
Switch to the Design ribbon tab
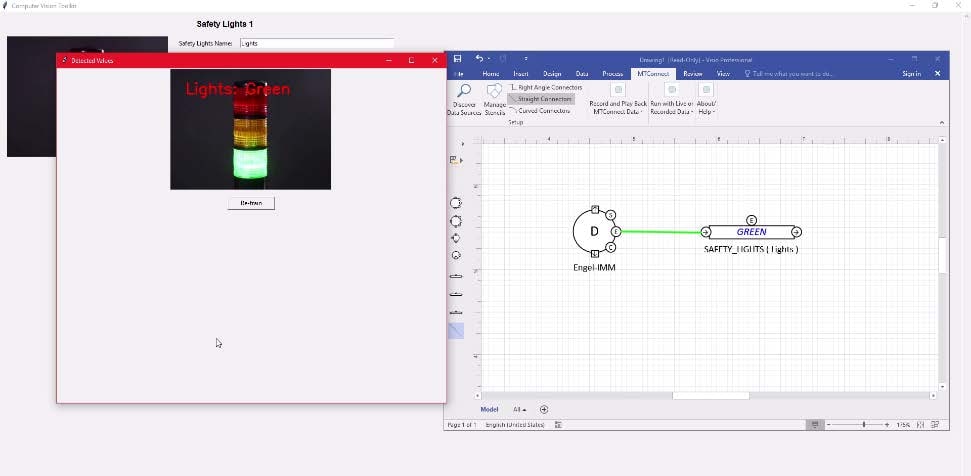coord(551,73)
